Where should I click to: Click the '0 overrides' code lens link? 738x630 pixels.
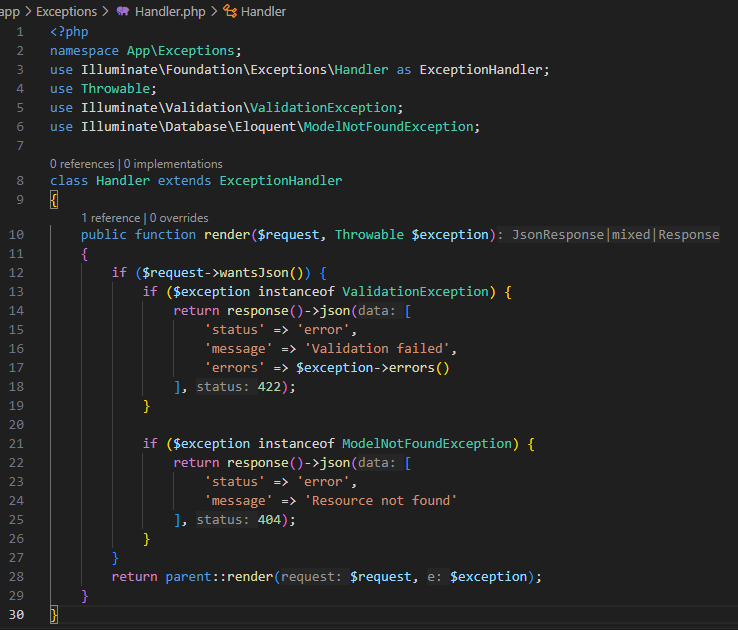183,217
